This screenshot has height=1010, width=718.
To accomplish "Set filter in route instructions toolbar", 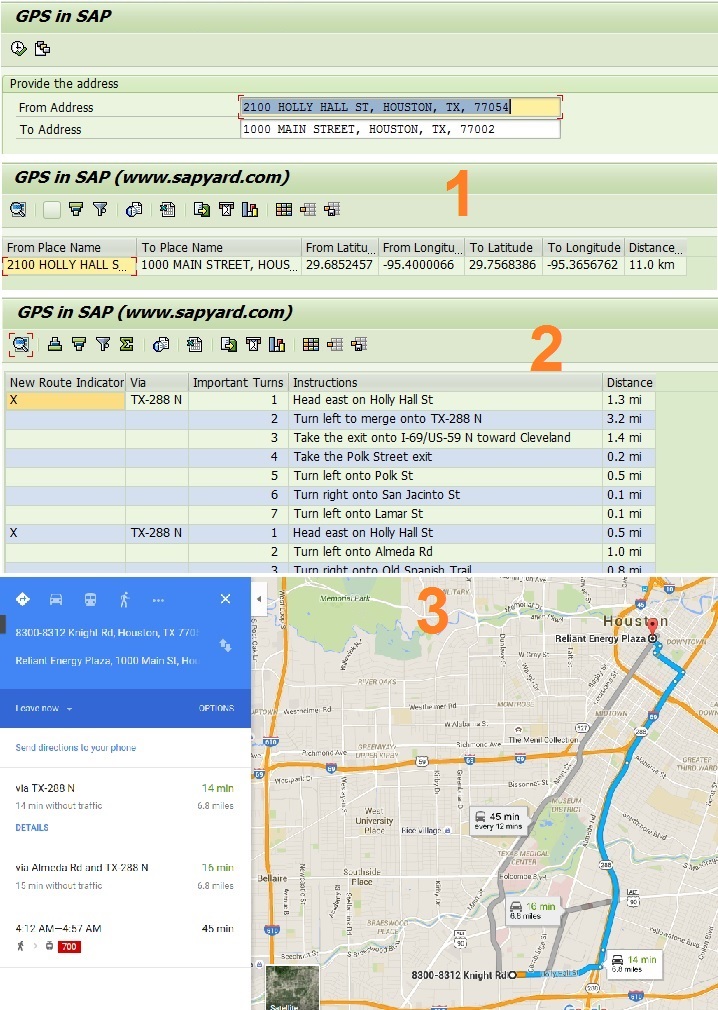I will [103, 345].
